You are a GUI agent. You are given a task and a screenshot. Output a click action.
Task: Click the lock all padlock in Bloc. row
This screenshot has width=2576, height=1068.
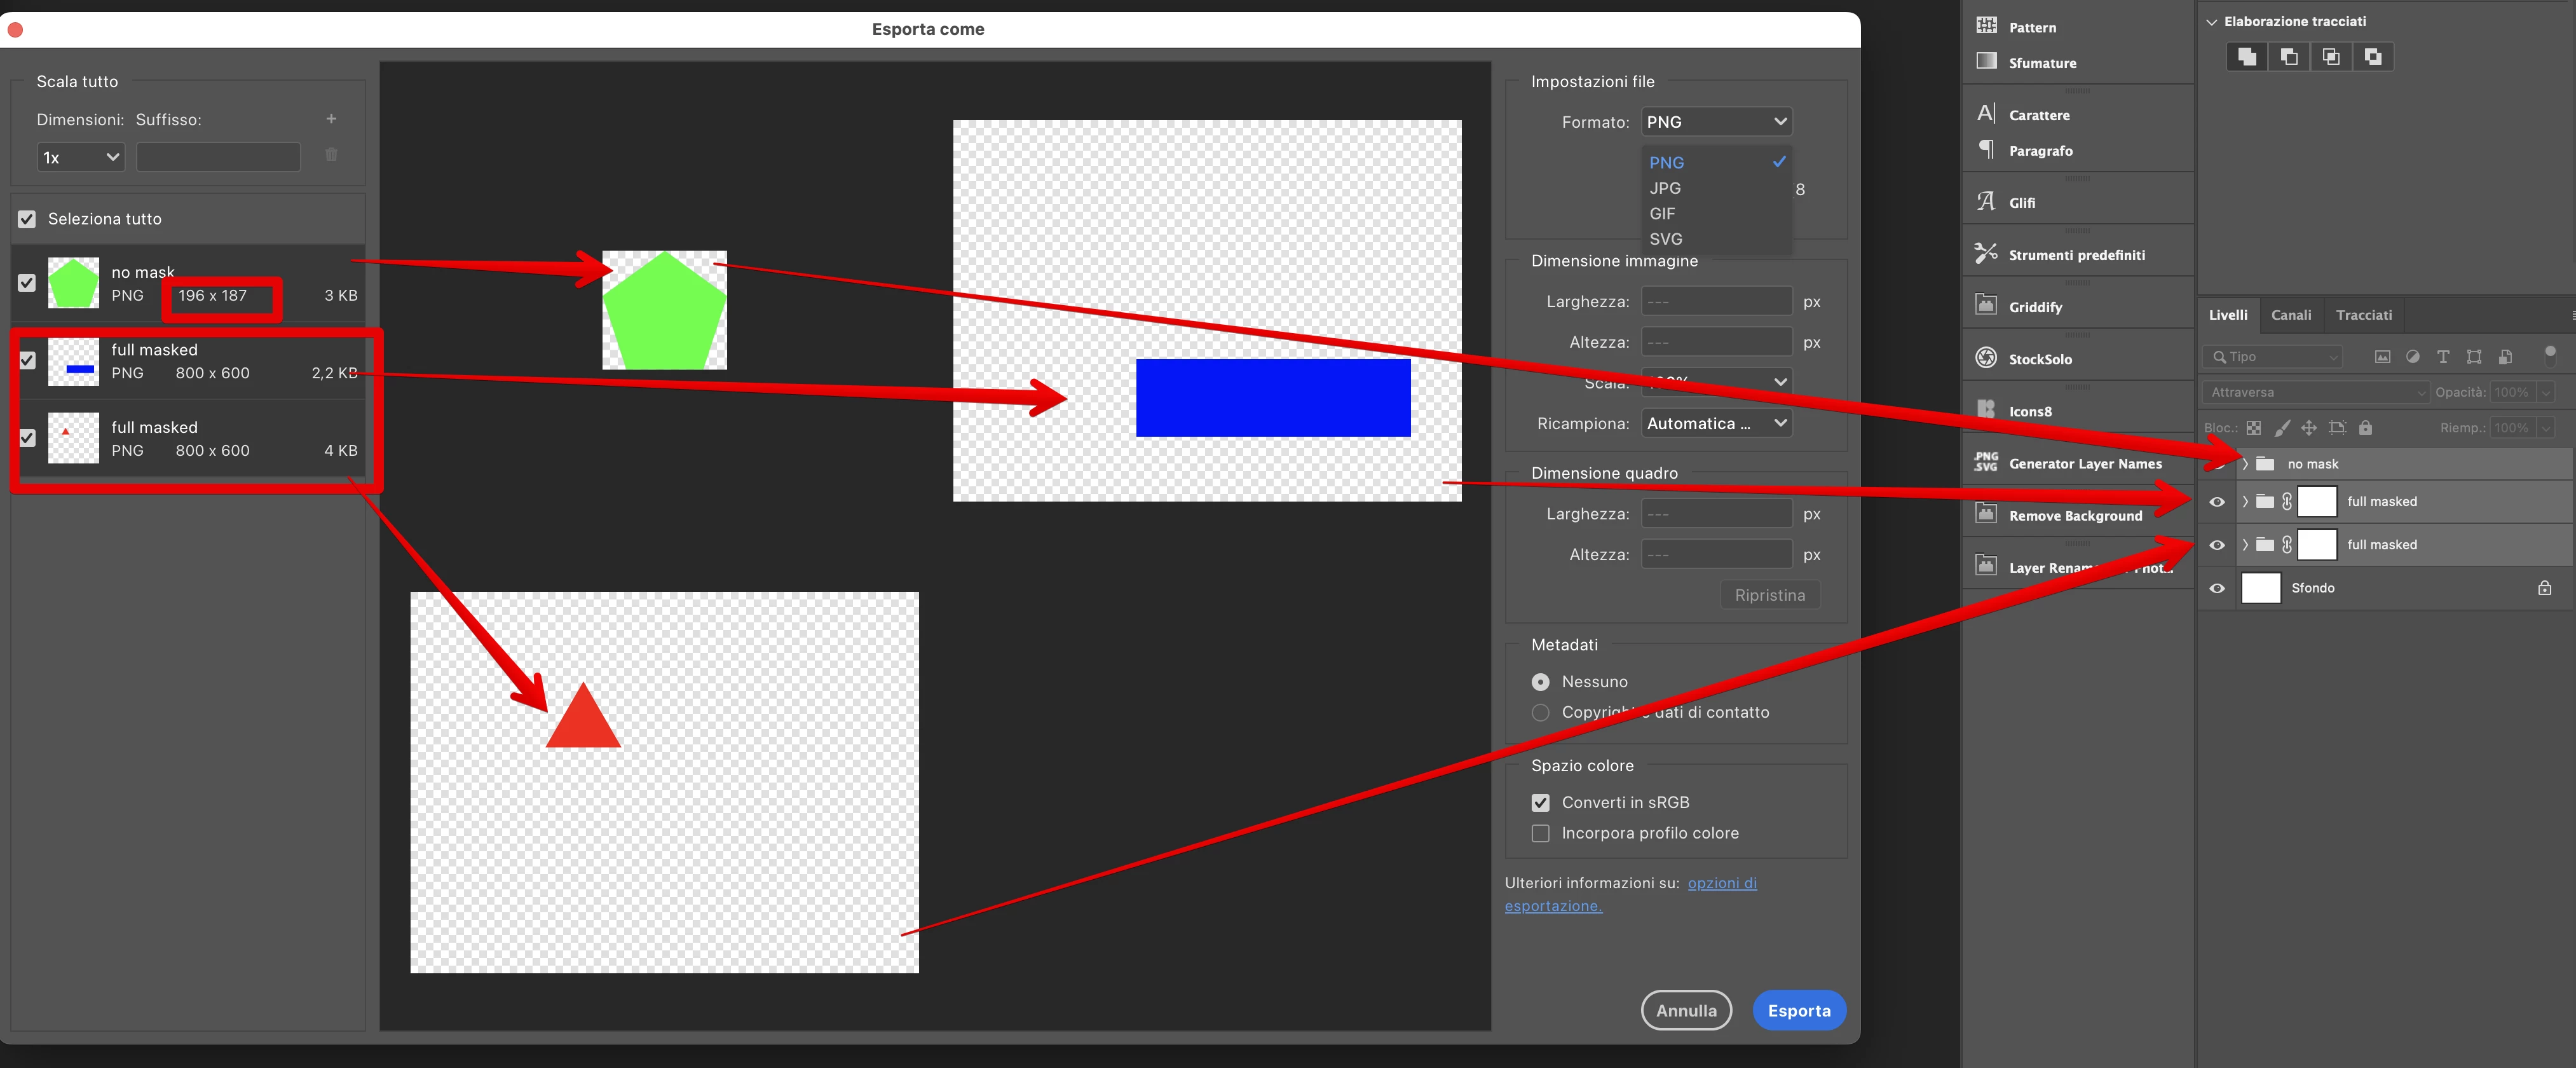[2365, 428]
